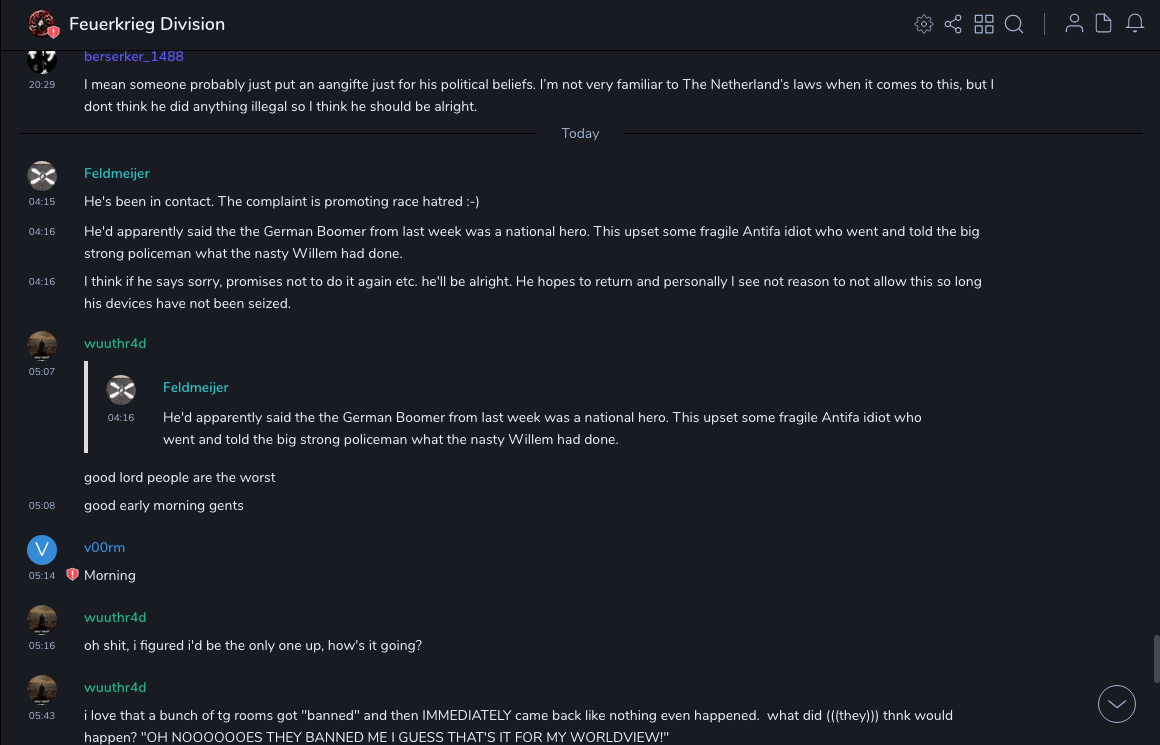Viewport: 1160px width, 745px height.
Task: Open the notifications bell icon
Action: tap(1135, 24)
